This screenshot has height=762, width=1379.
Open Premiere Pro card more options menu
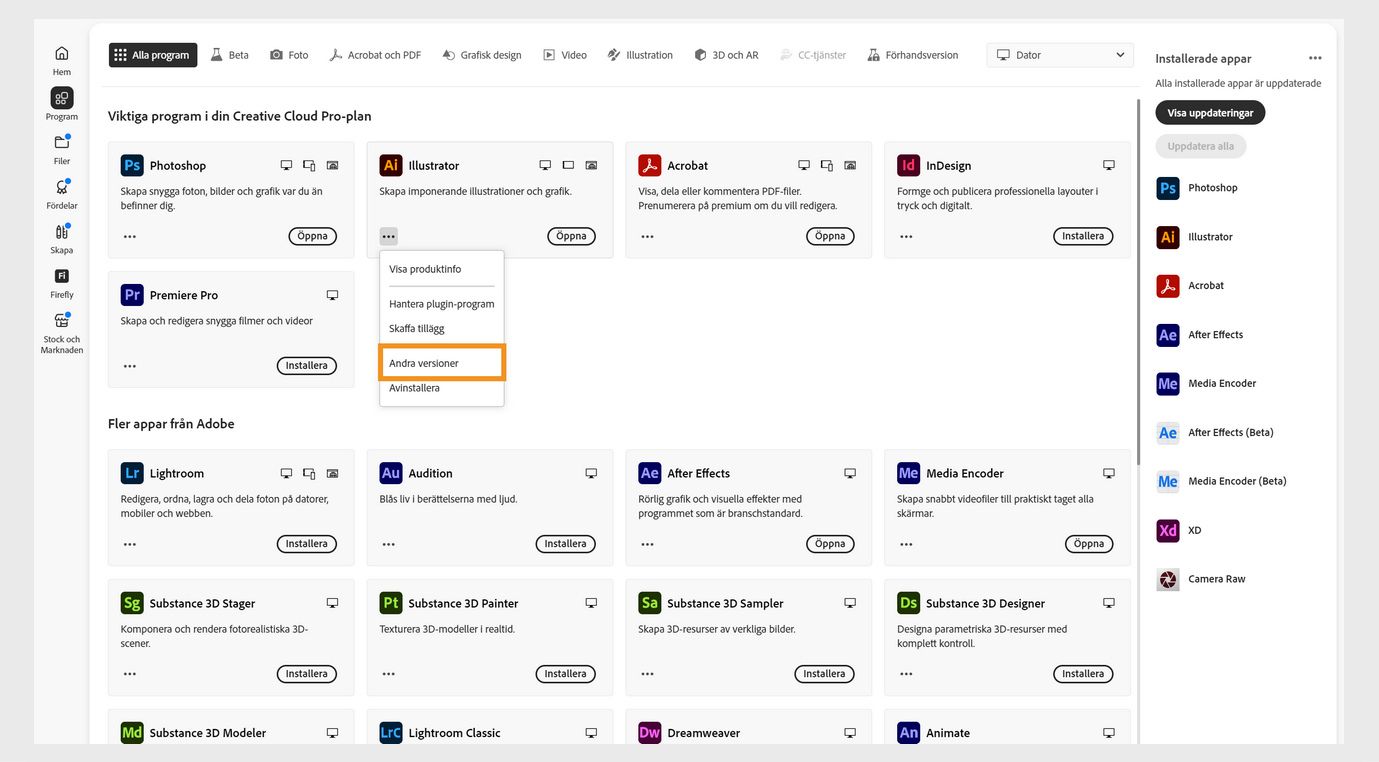(130, 366)
